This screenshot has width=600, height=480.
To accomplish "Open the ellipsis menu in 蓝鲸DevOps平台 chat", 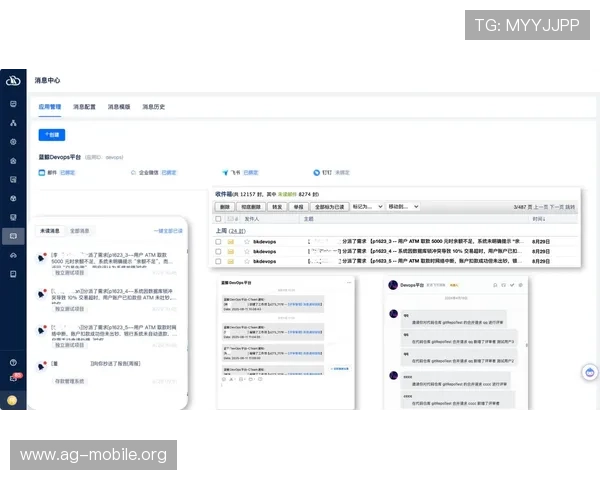I will point(349,282).
